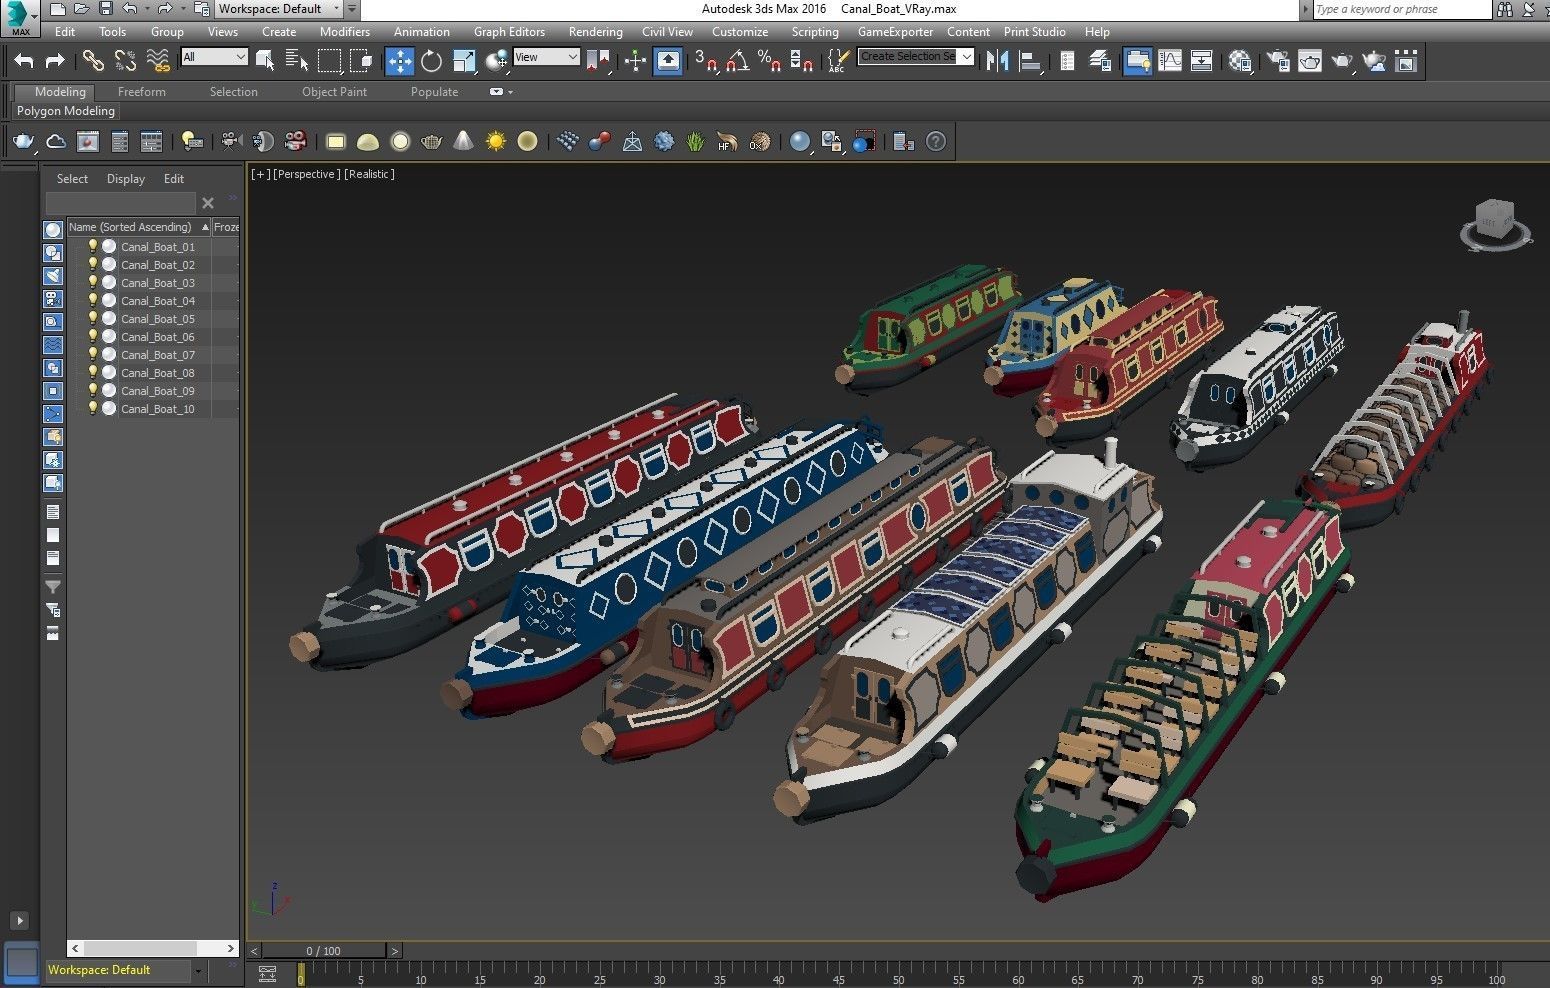1550x988 pixels.
Task: Activate the Select and Rotate tool
Action: click(x=431, y=61)
